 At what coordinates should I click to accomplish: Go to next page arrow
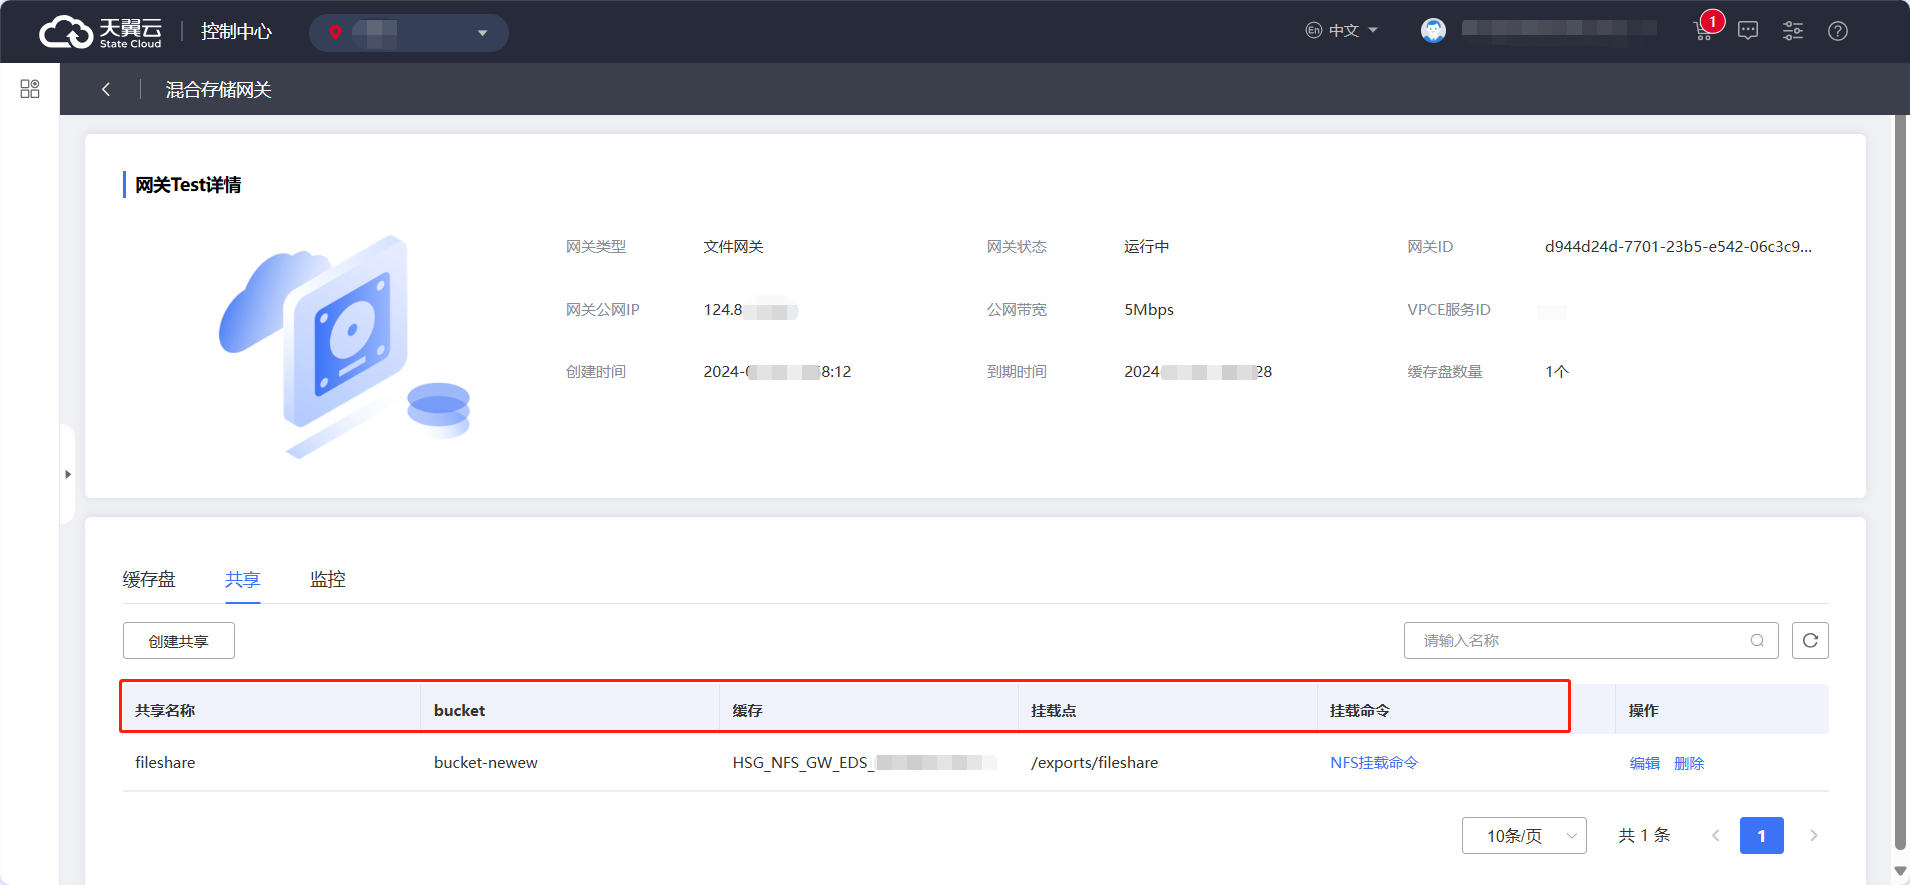pos(1813,836)
